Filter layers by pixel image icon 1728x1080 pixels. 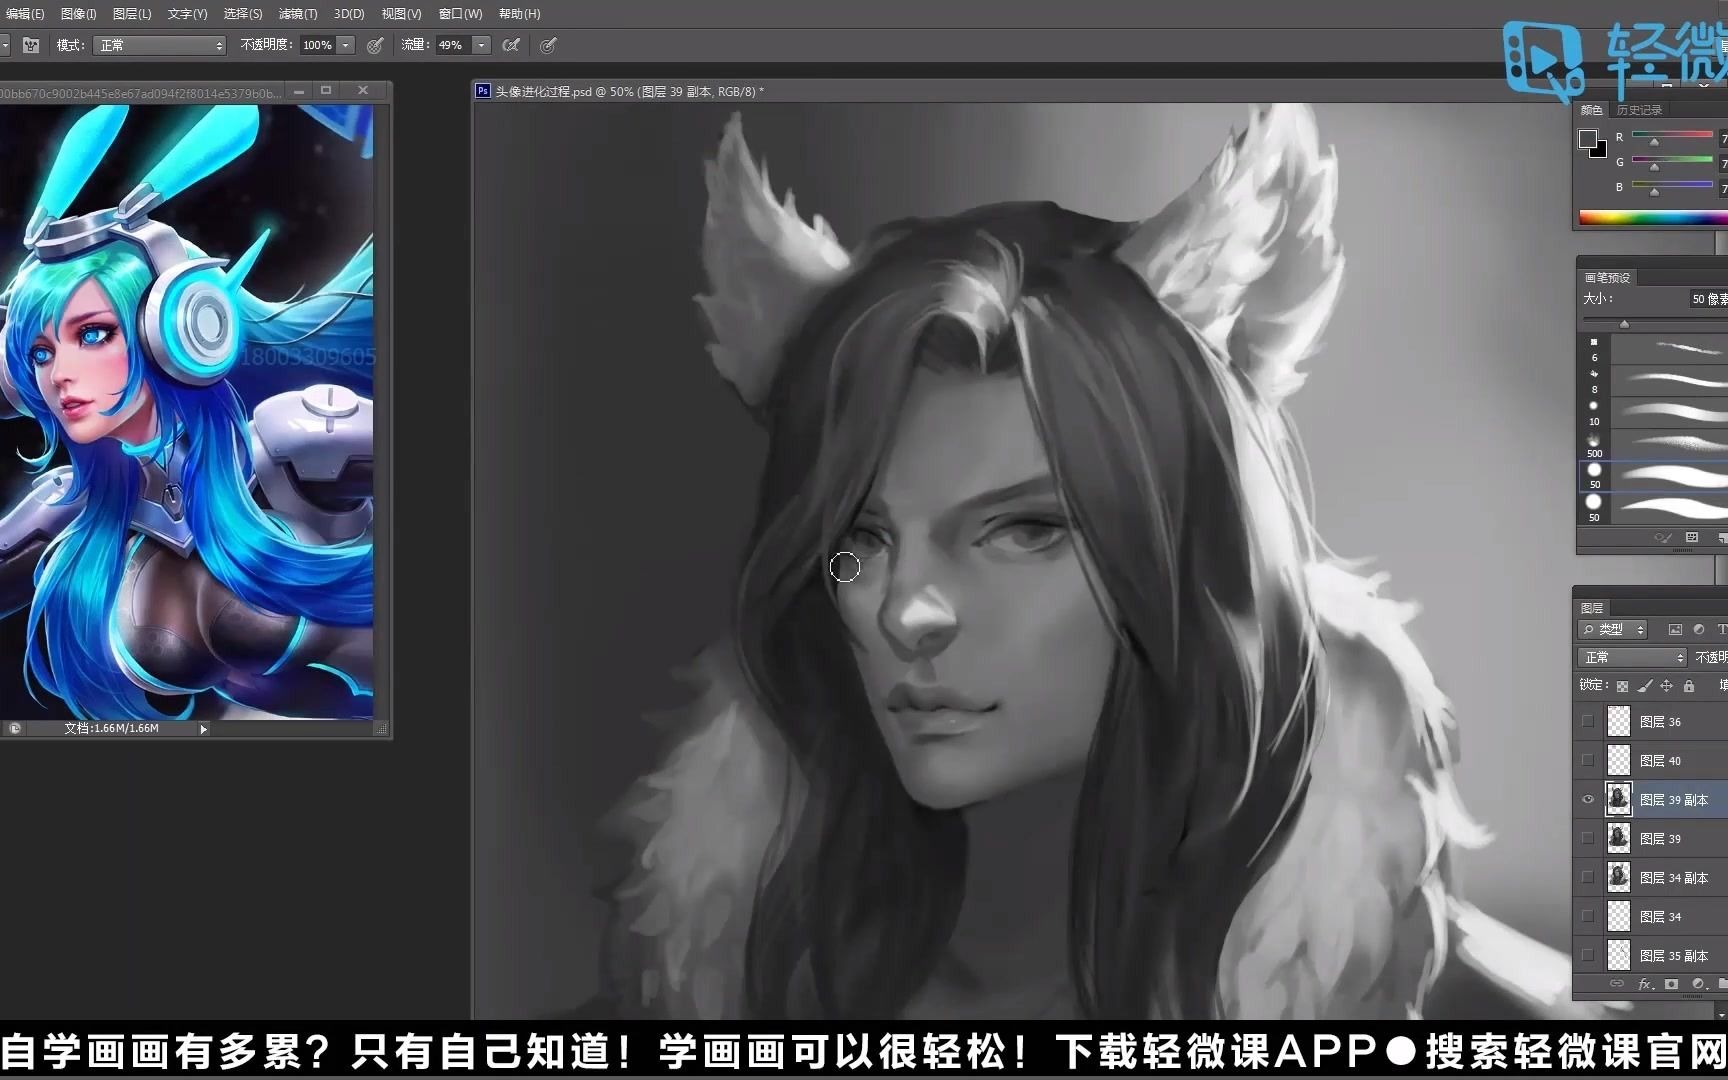click(x=1675, y=630)
